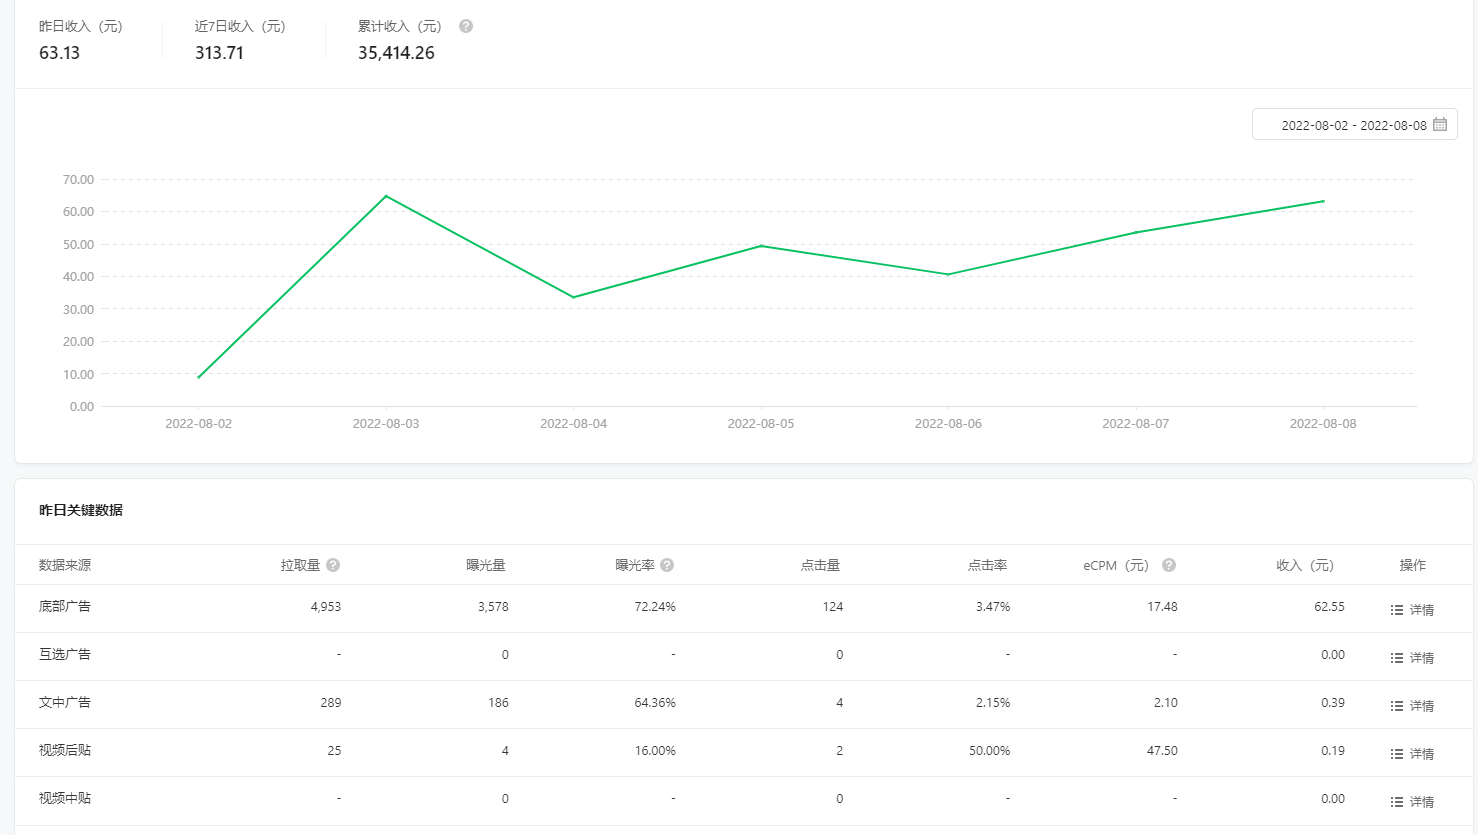Click 文中广告 收入 value 0.39
Screen dimensions: 1478x835
(x=1332, y=703)
